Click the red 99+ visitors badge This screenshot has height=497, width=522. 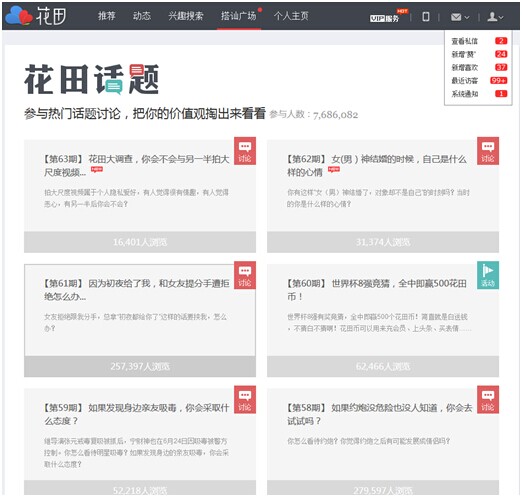coord(499,80)
